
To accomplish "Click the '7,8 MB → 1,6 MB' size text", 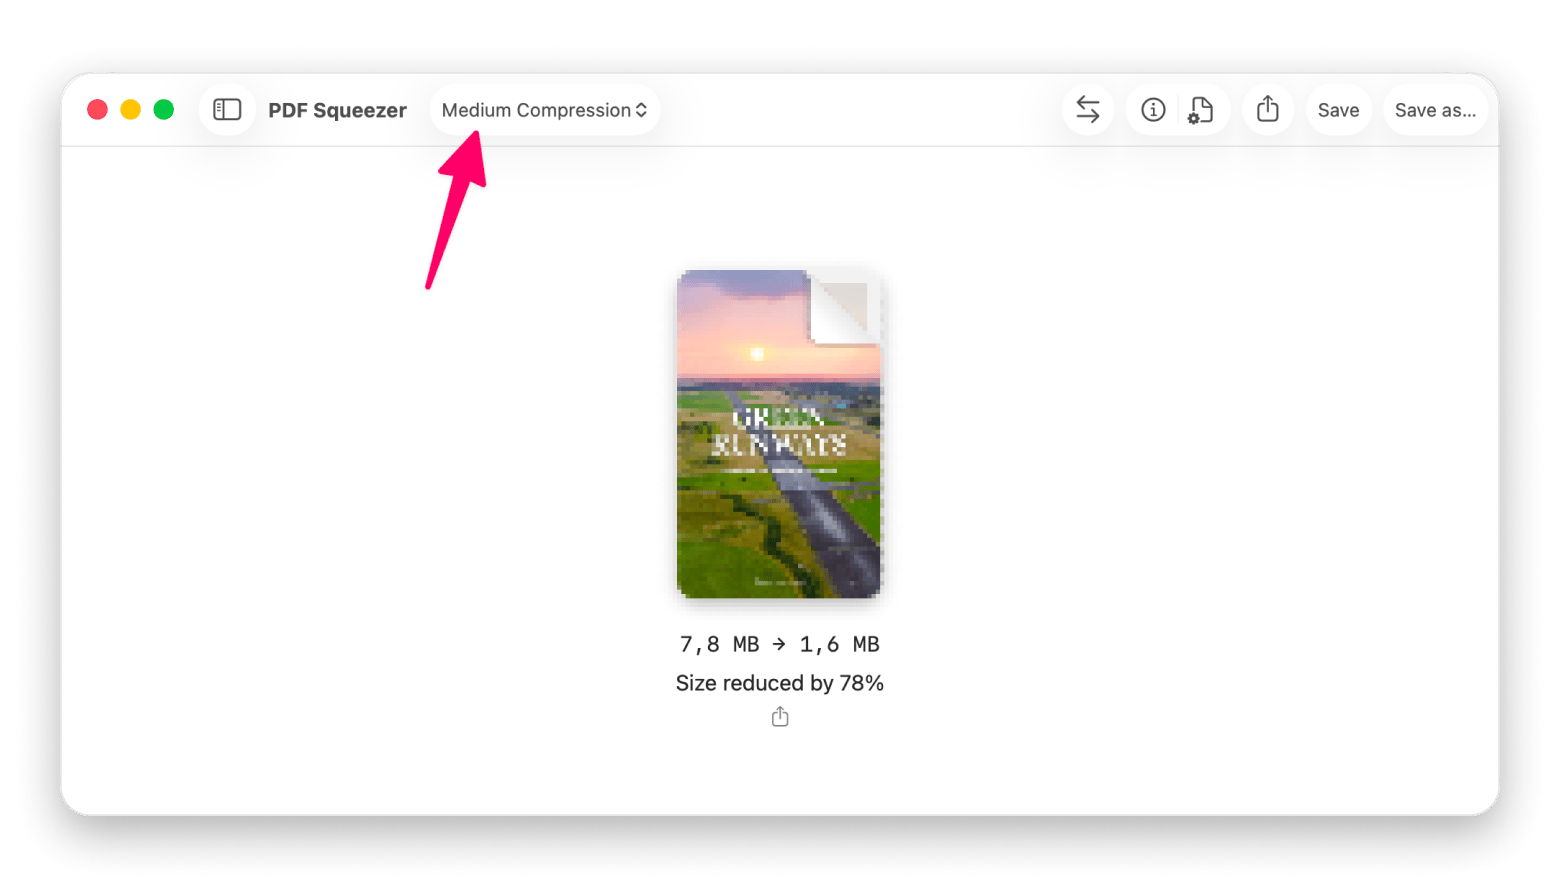I will [x=780, y=644].
